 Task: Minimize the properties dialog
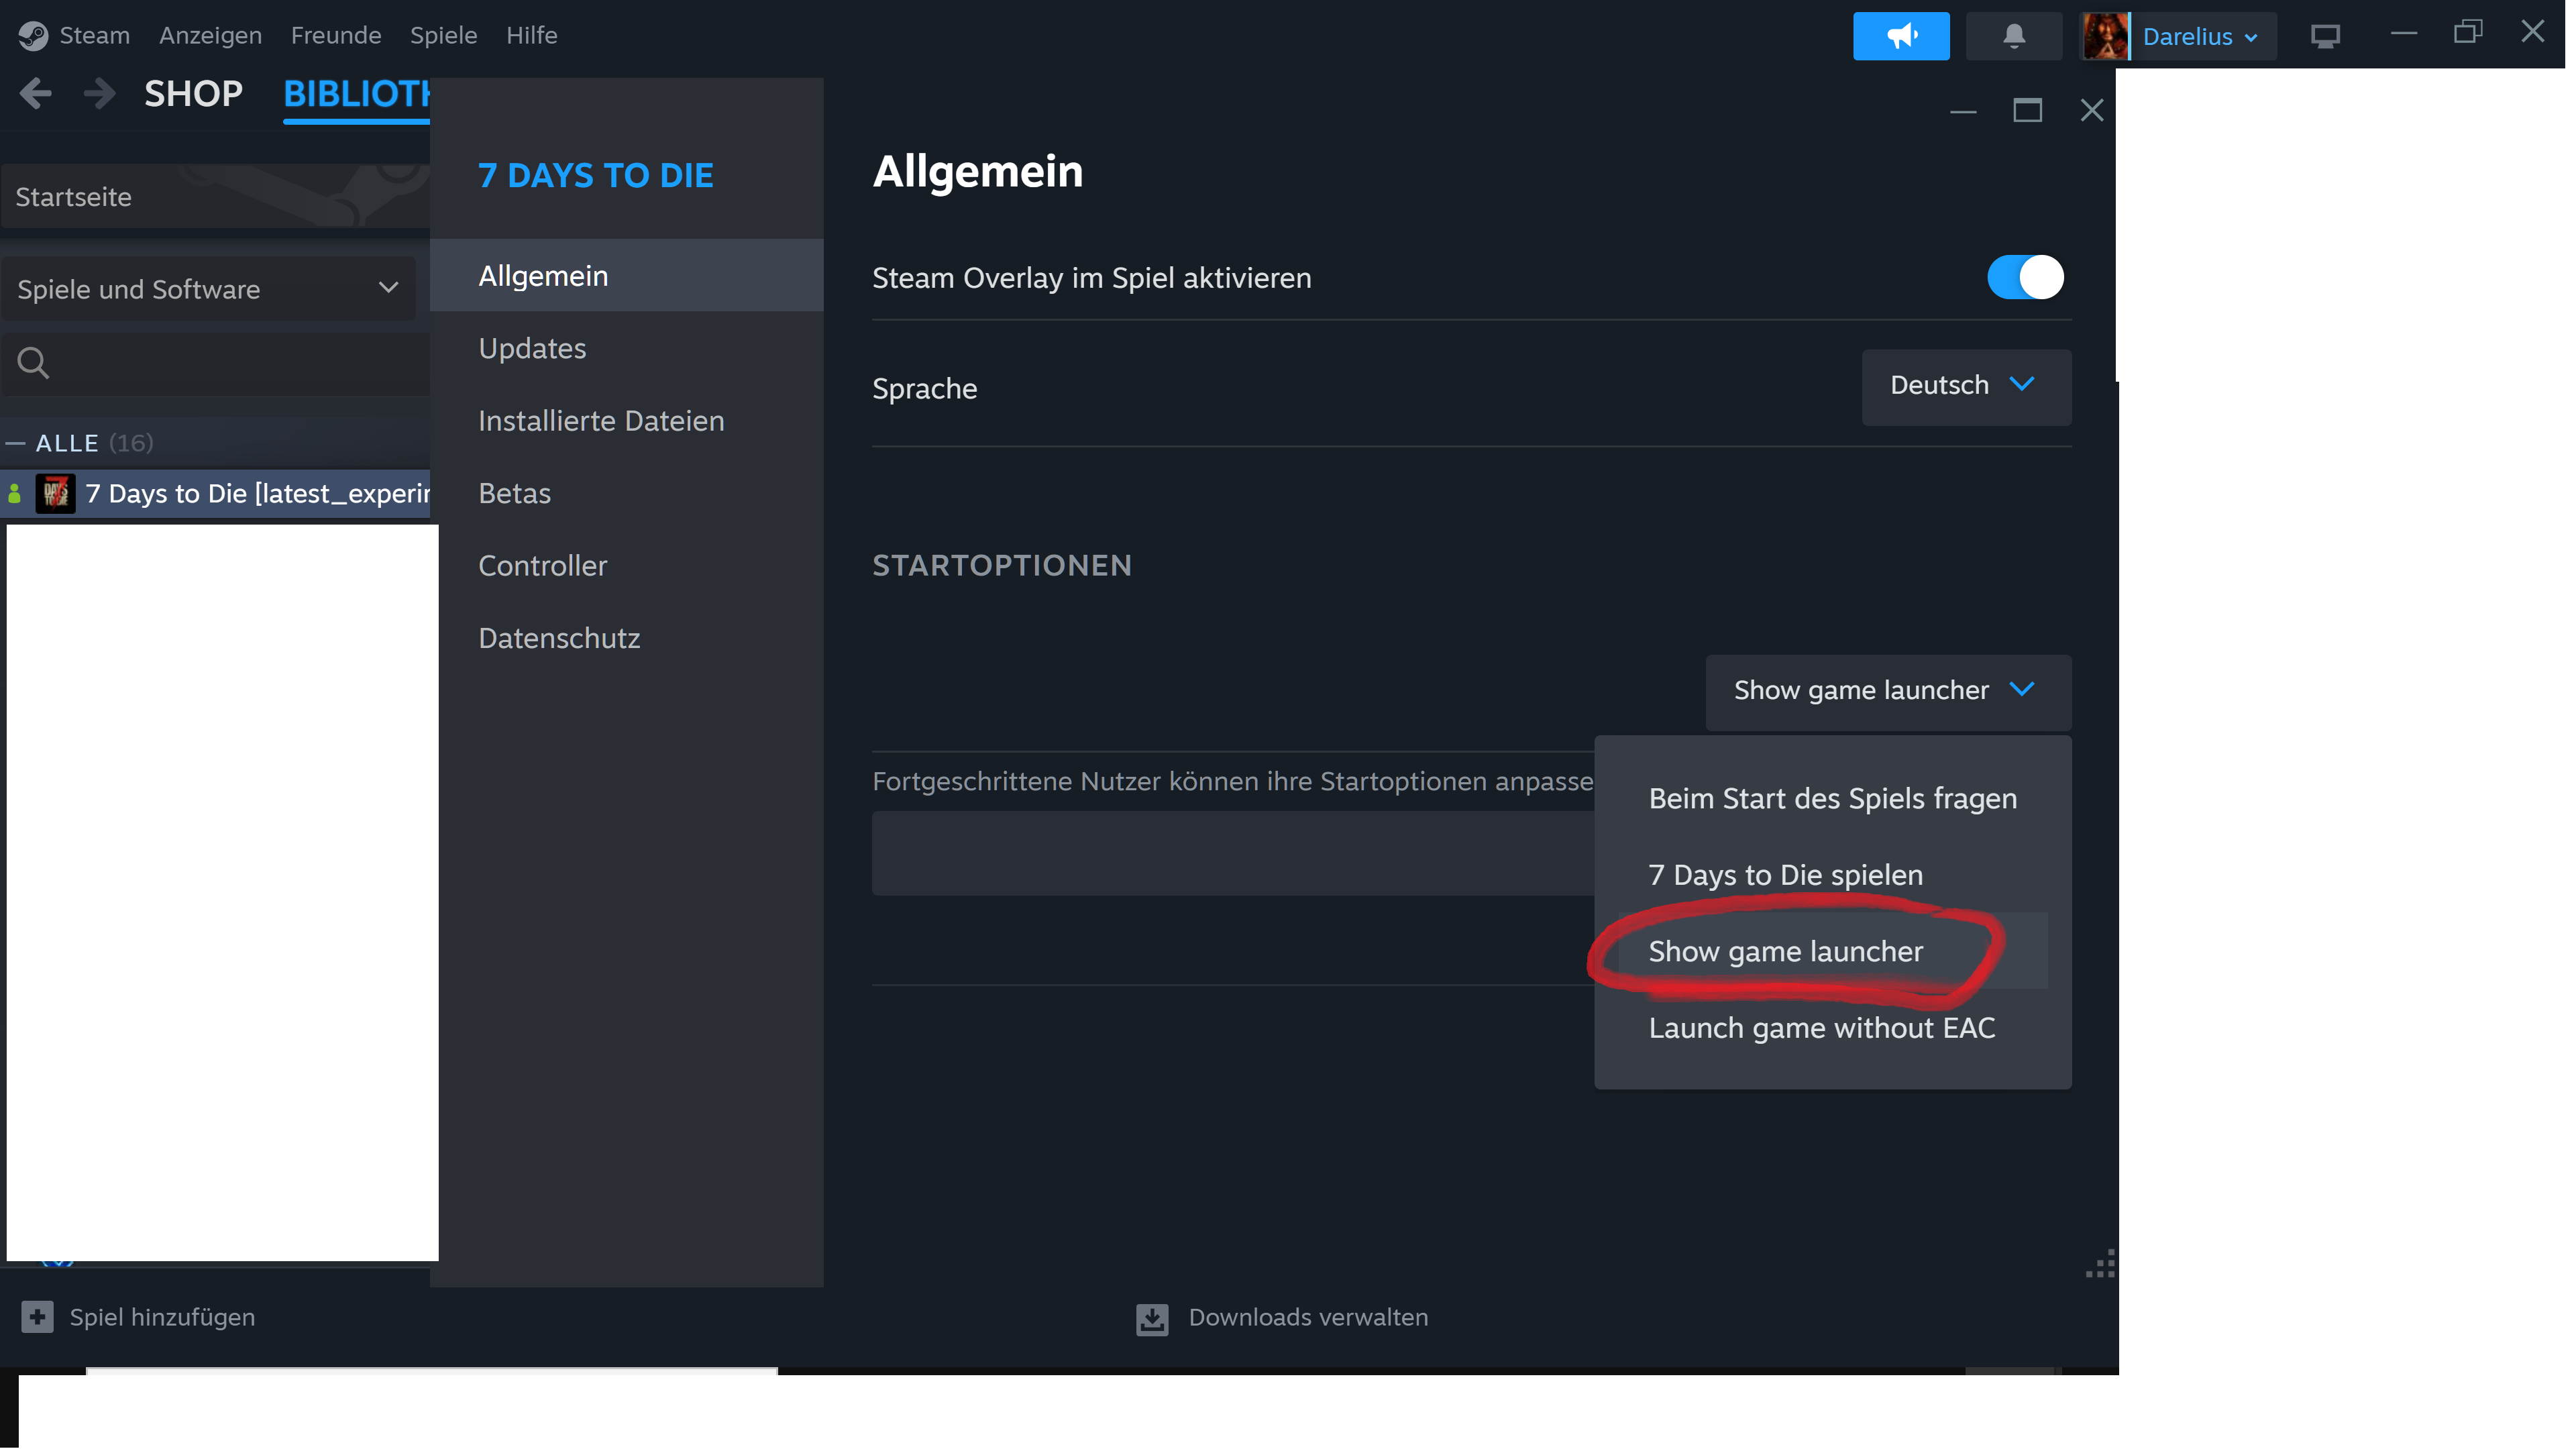click(1963, 111)
